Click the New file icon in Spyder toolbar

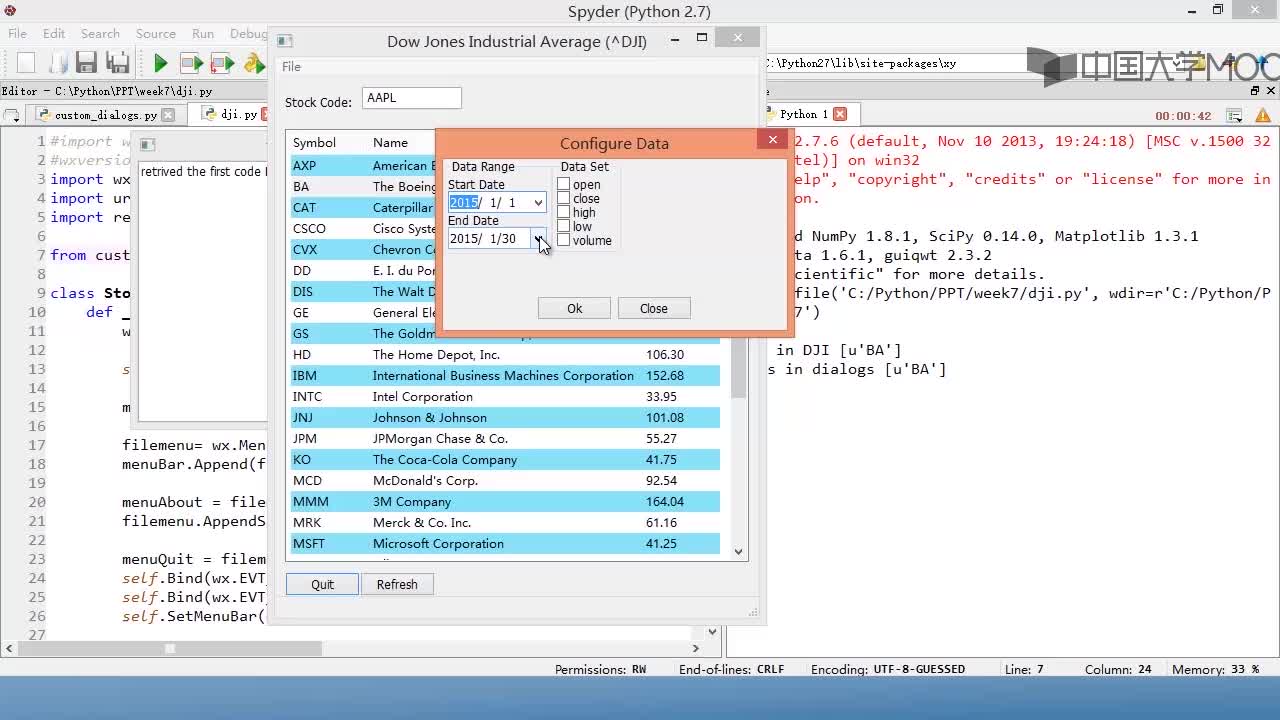coord(26,63)
